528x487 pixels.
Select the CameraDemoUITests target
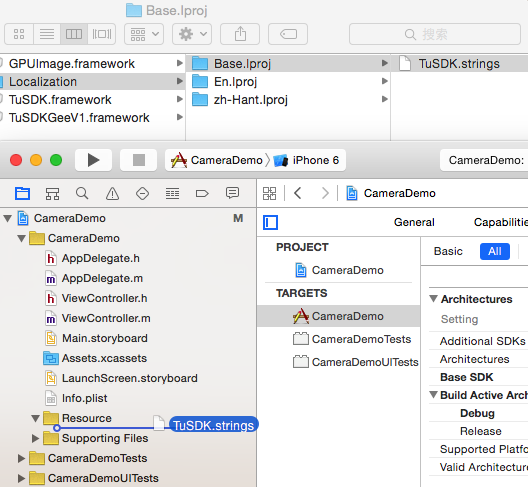(339, 362)
